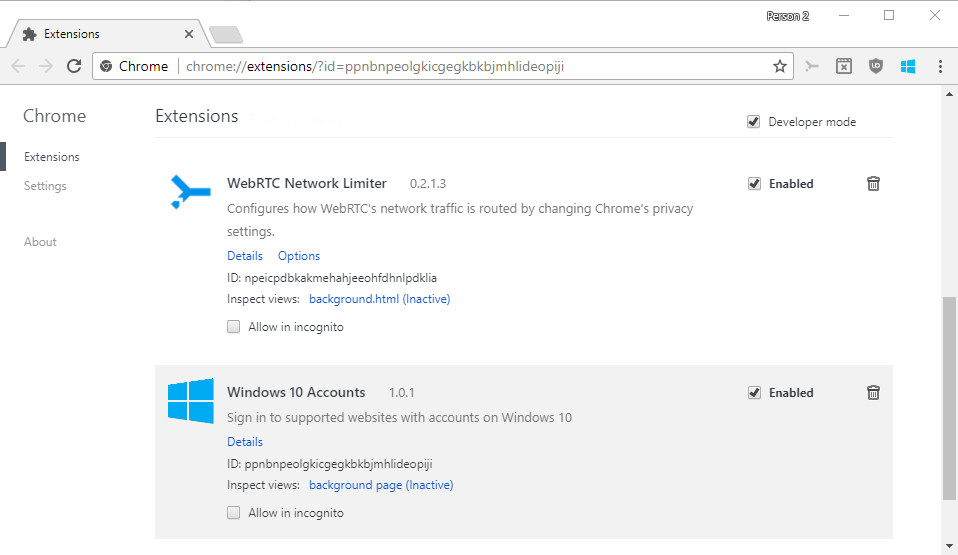Allow WebRTC Network Limiter in incognito
This screenshot has width=958, height=555.
tap(233, 326)
